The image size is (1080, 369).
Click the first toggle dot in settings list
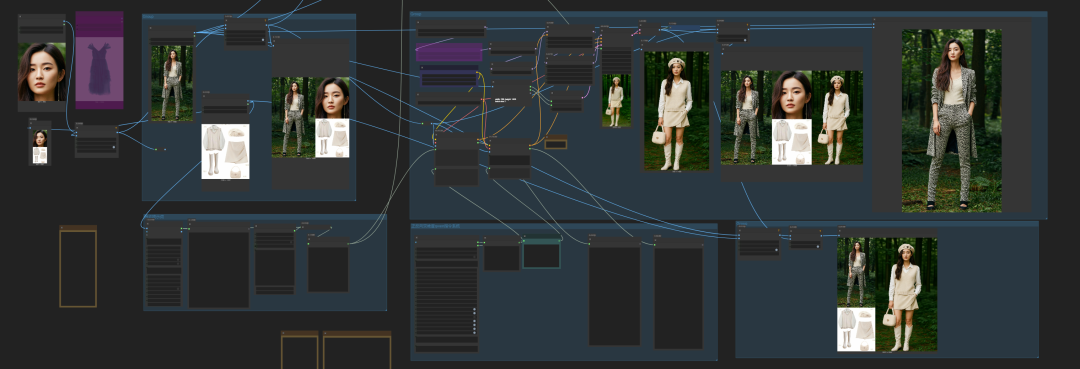pos(474,310)
